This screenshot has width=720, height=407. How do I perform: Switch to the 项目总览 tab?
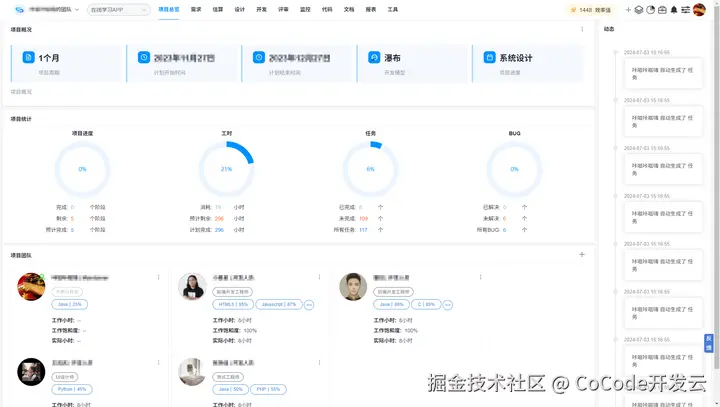pos(169,9)
